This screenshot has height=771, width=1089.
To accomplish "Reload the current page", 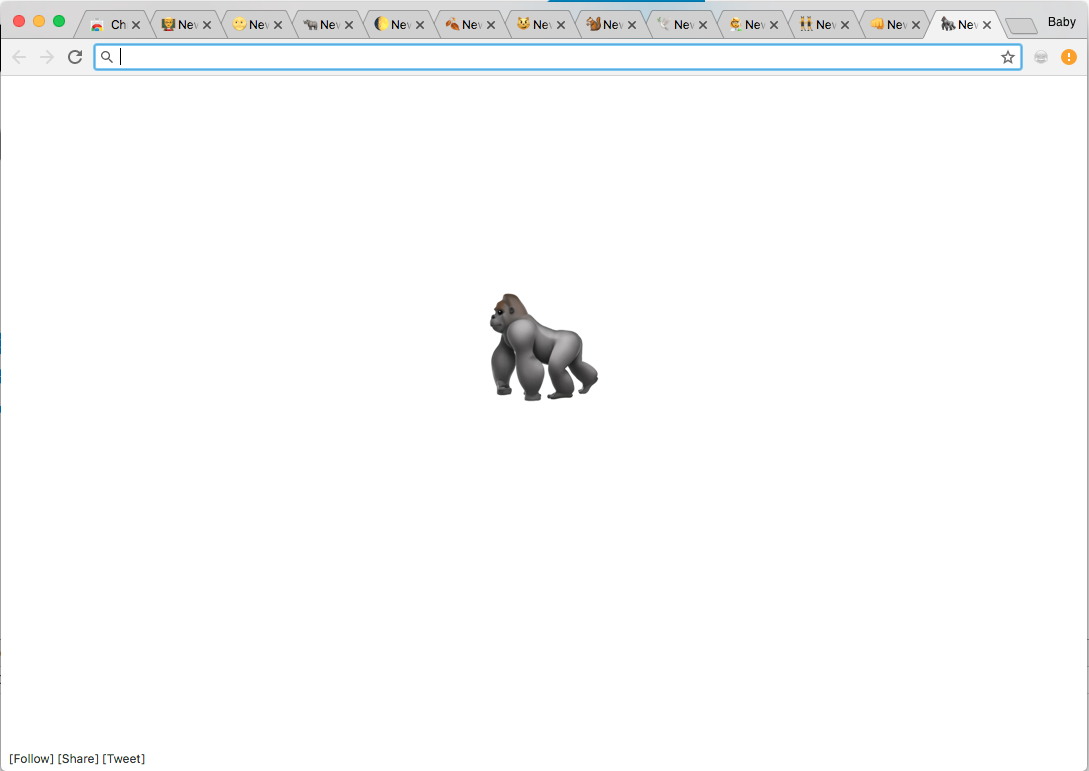I will click(x=74, y=57).
